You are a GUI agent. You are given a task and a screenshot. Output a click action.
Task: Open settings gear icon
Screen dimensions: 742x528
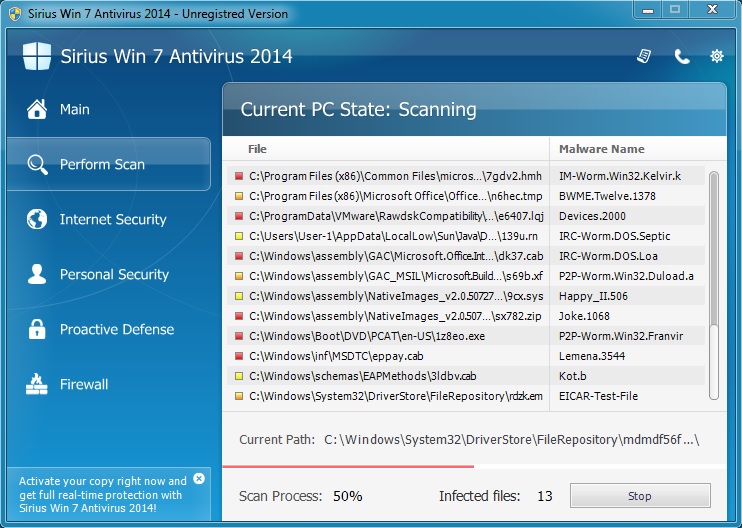click(x=716, y=56)
